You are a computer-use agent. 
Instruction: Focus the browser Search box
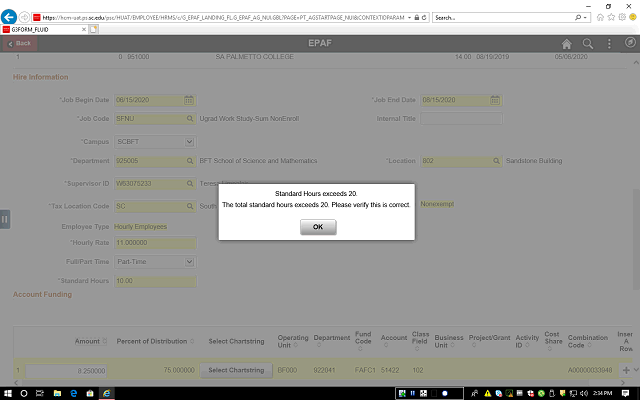(x=504, y=18)
